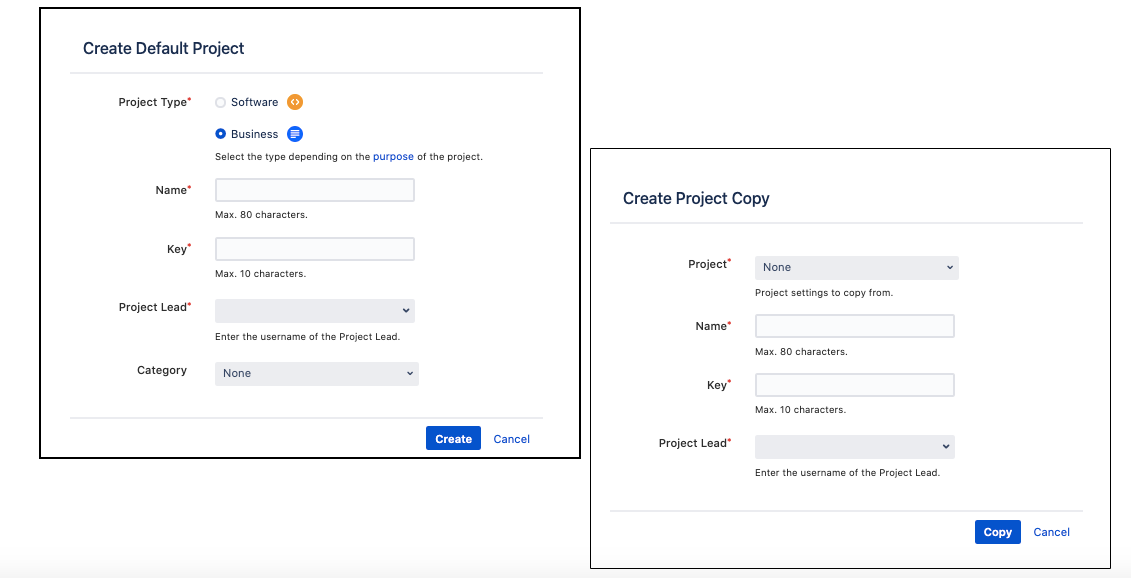Click the chevron arrow of Category dropdown
1131x578 pixels.
(x=409, y=374)
